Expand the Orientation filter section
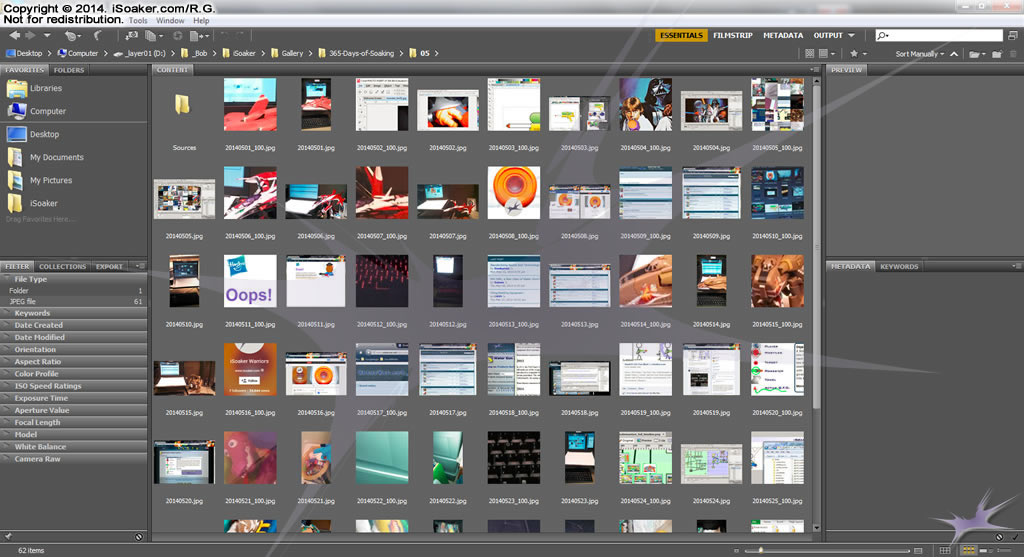 tap(73, 349)
